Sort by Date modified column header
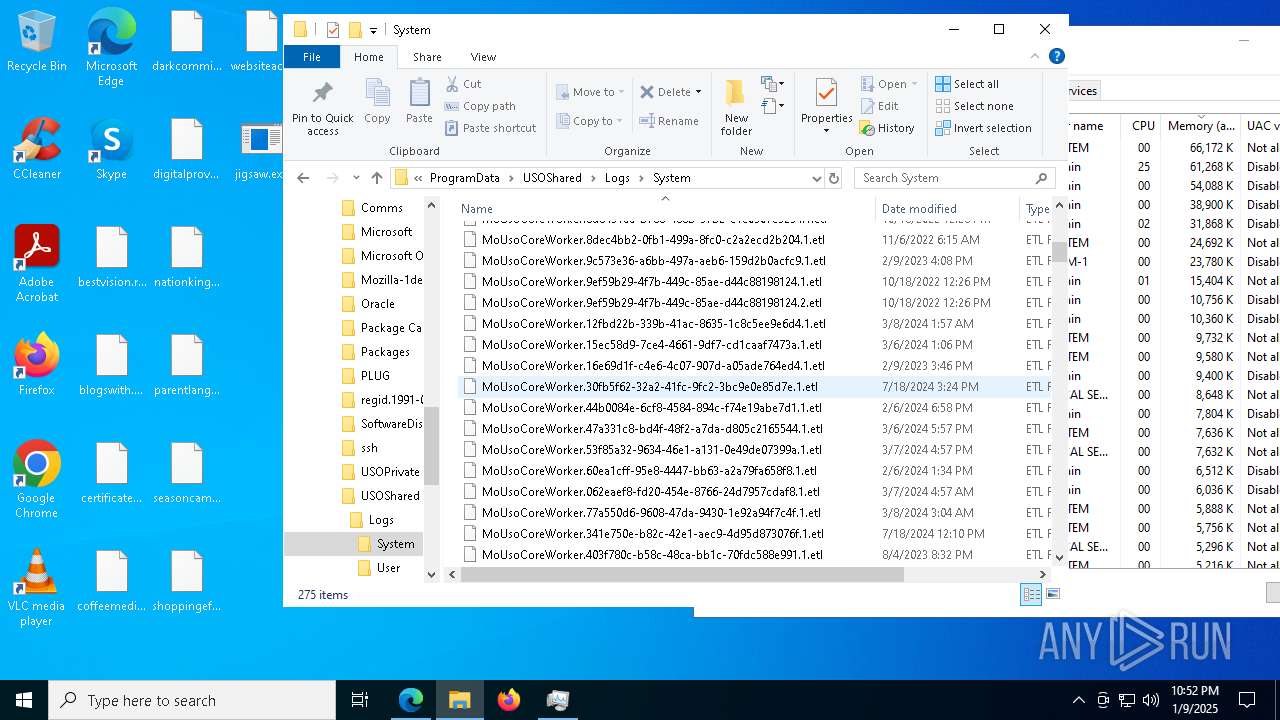1280x720 pixels. point(947,209)
